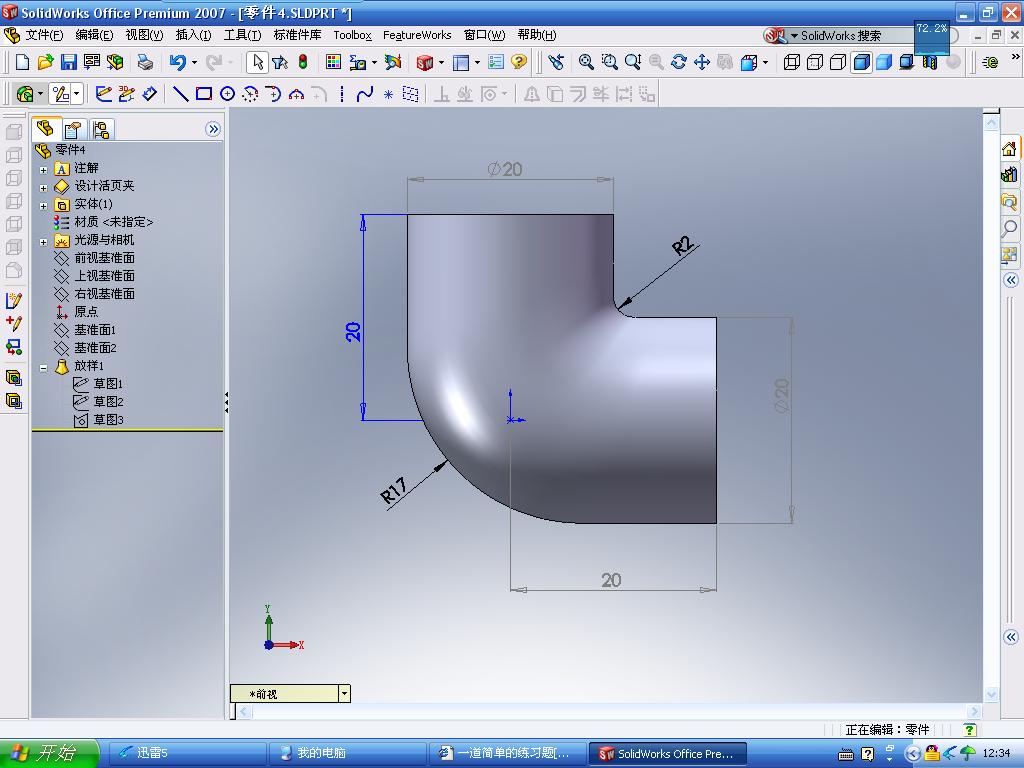Undo the last action
Screen dimensions: 1024x768
click(x=178, y=62)
